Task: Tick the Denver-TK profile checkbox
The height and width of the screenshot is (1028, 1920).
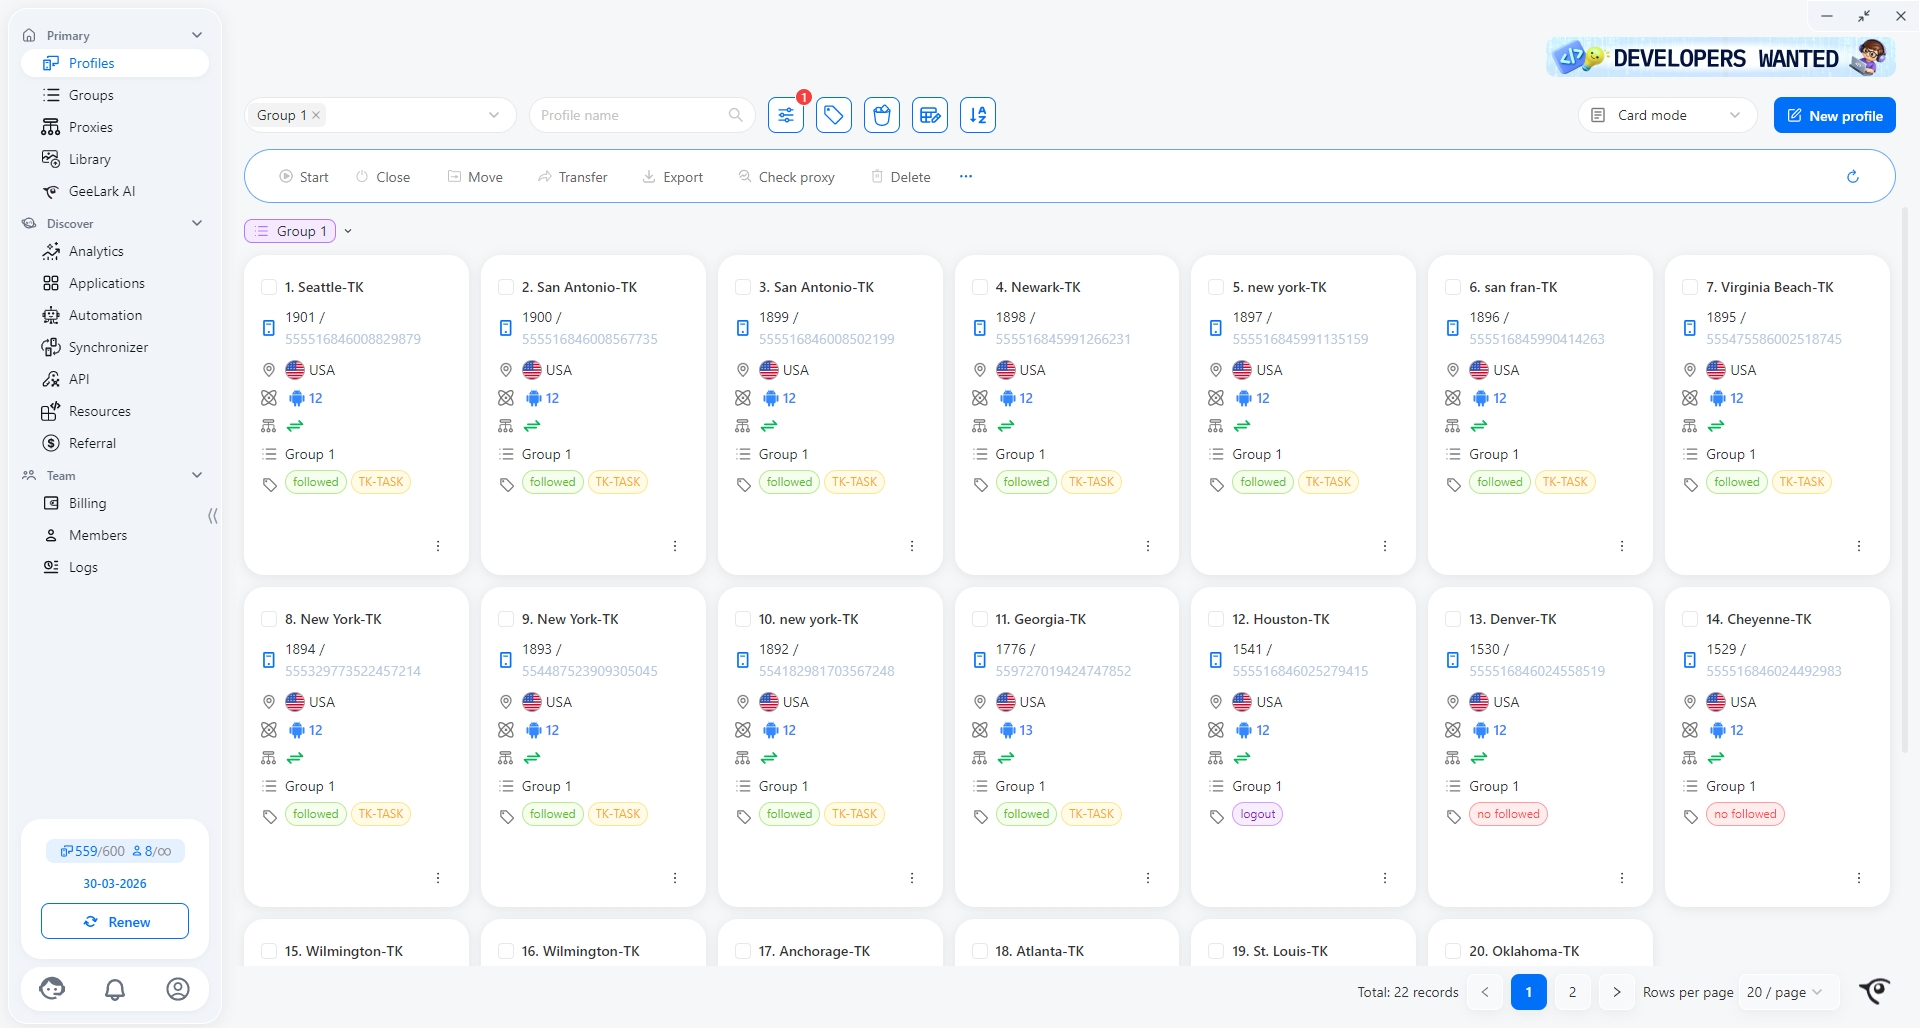Action: click(x=1453, y=619)
